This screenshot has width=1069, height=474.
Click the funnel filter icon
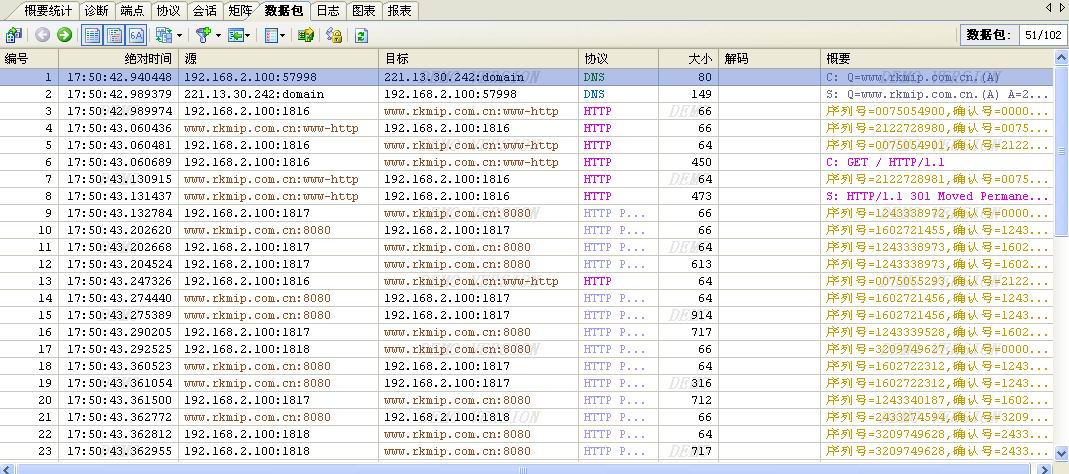tap(203, 35)
